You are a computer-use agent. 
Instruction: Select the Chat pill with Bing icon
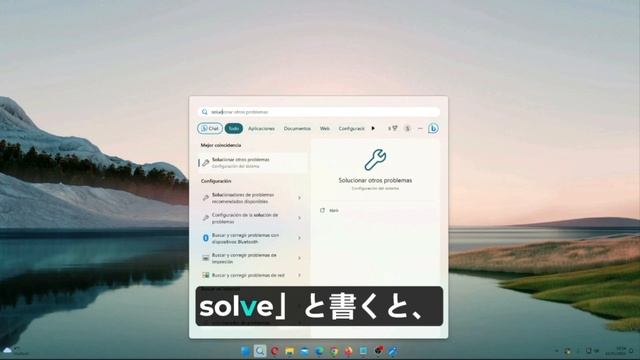210,129
